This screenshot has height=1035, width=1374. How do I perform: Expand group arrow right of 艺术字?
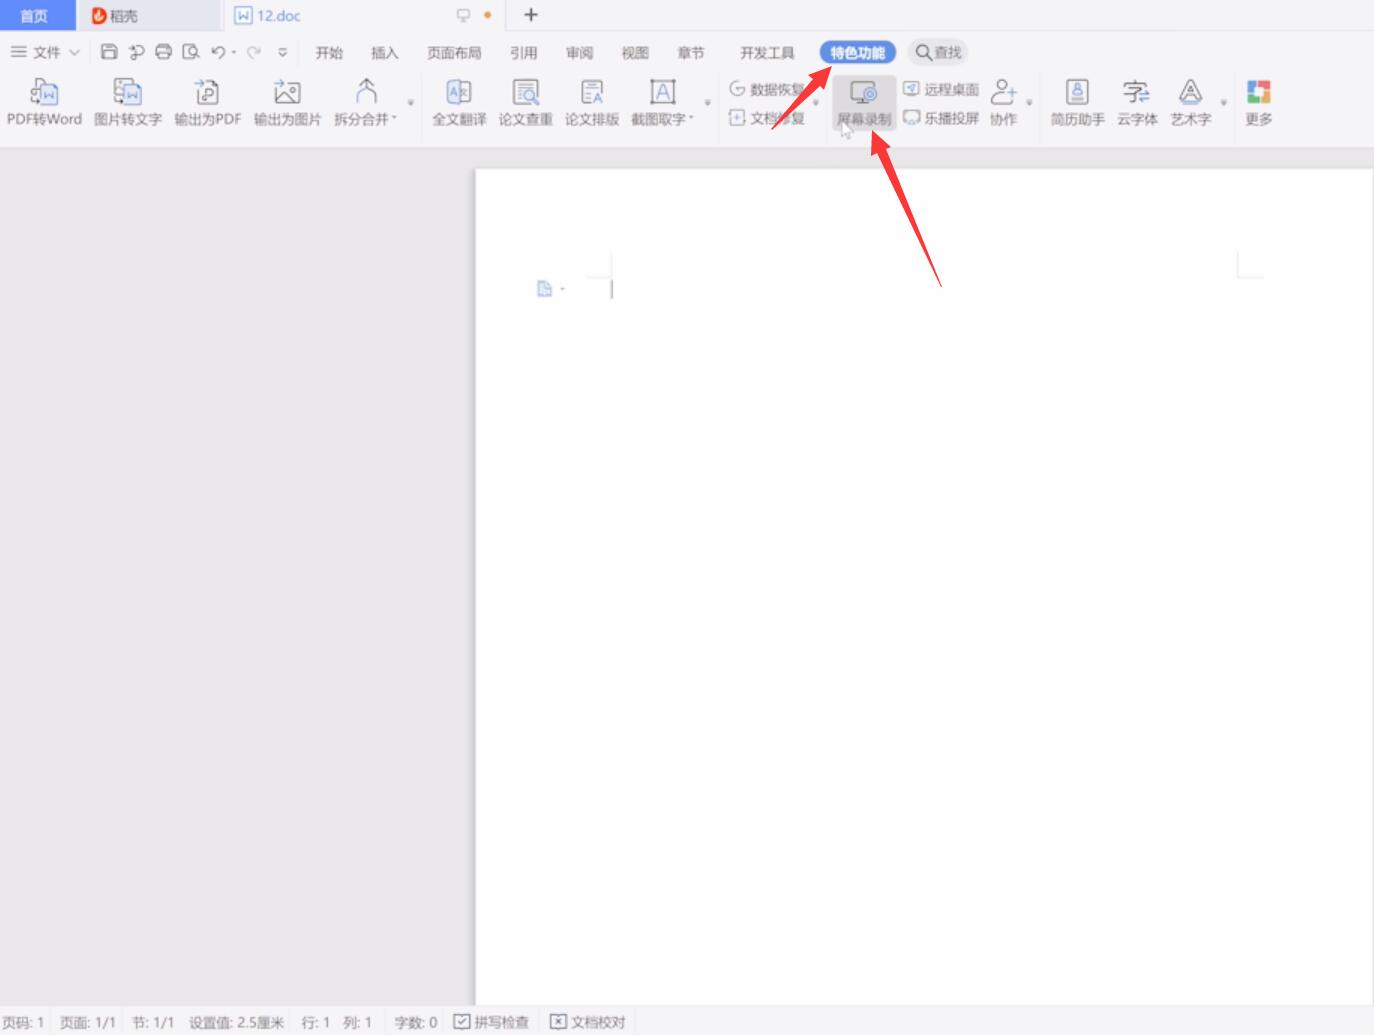1223,103
